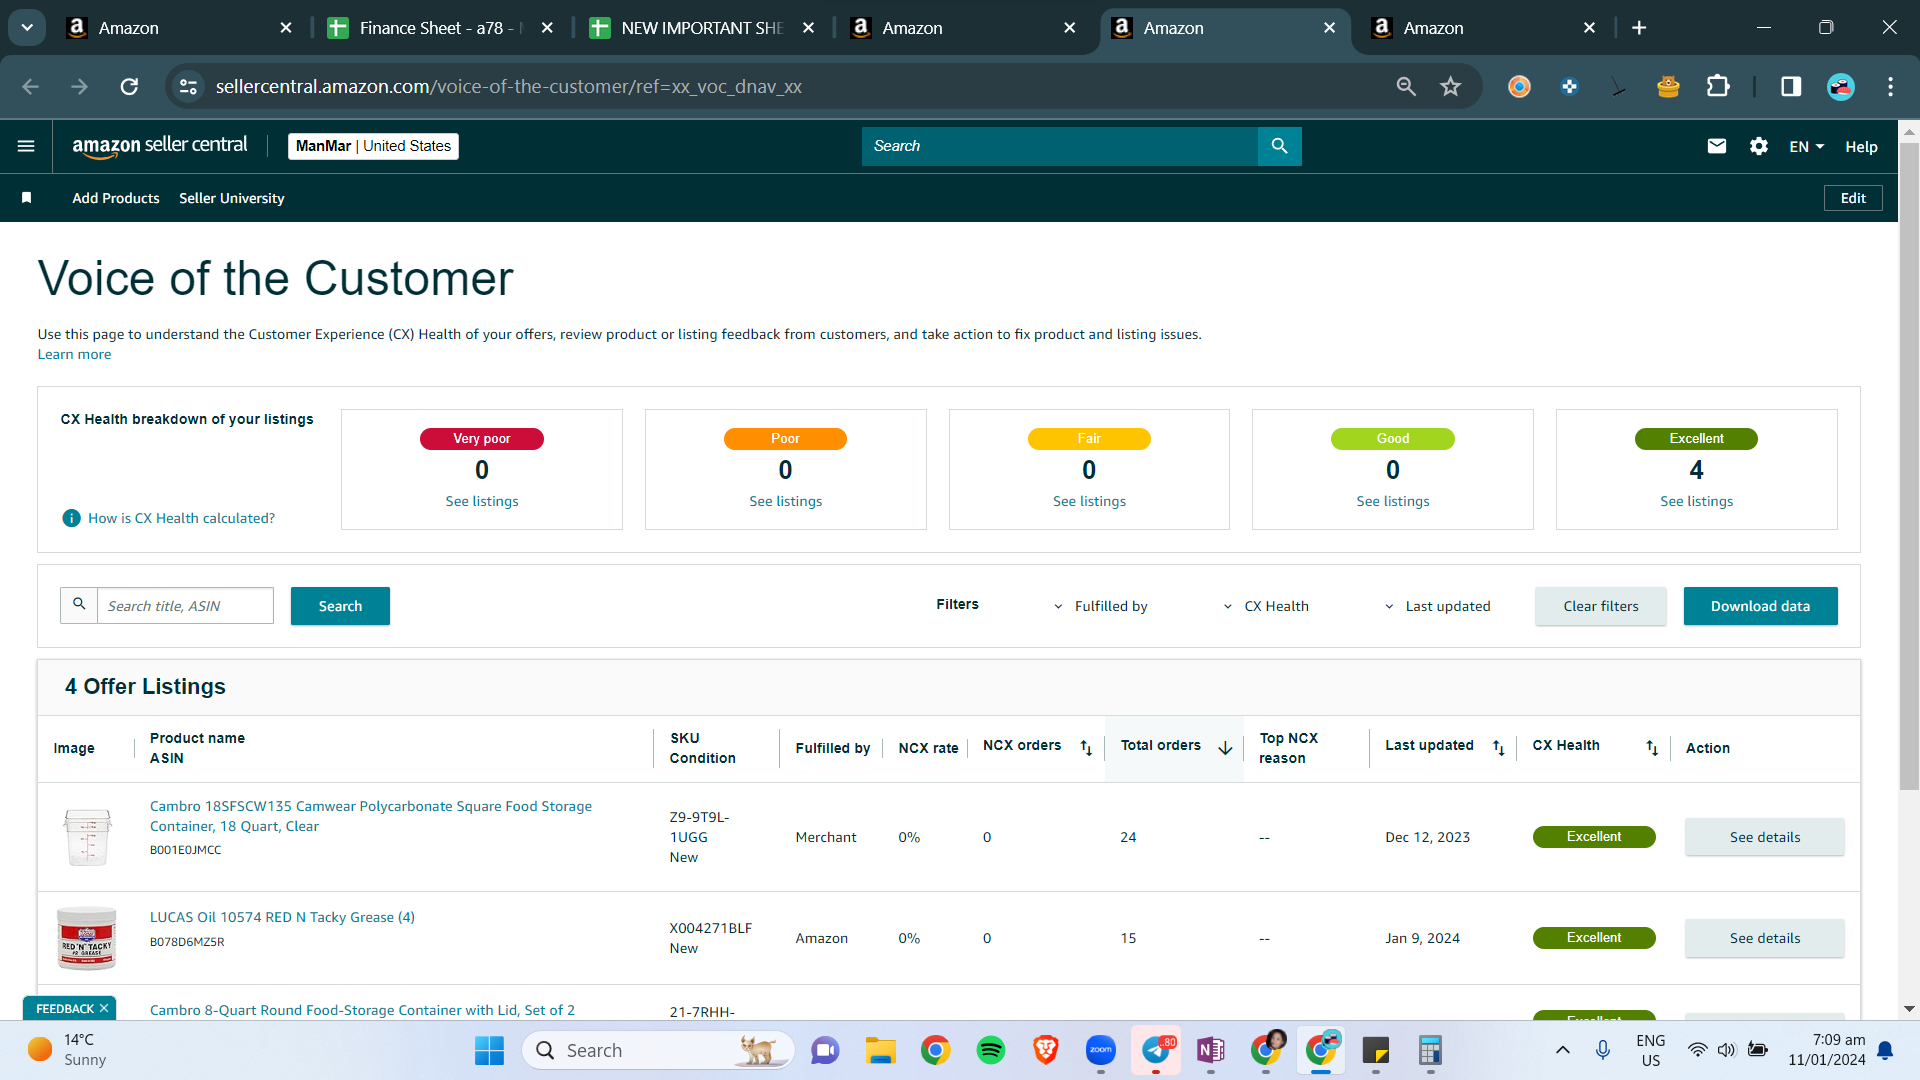The height and width of the screenshot is (1080, 1920).
Task: Click the Search title, ASIN input field
Action: coord(185,605)
